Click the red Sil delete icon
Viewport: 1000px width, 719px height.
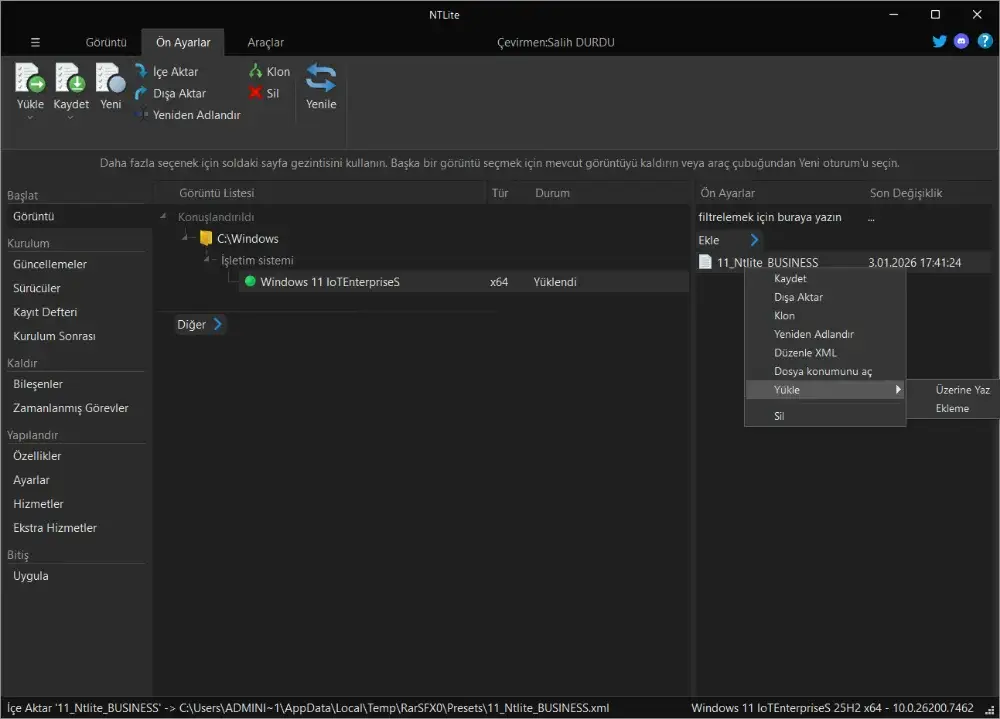click(256, 93)
